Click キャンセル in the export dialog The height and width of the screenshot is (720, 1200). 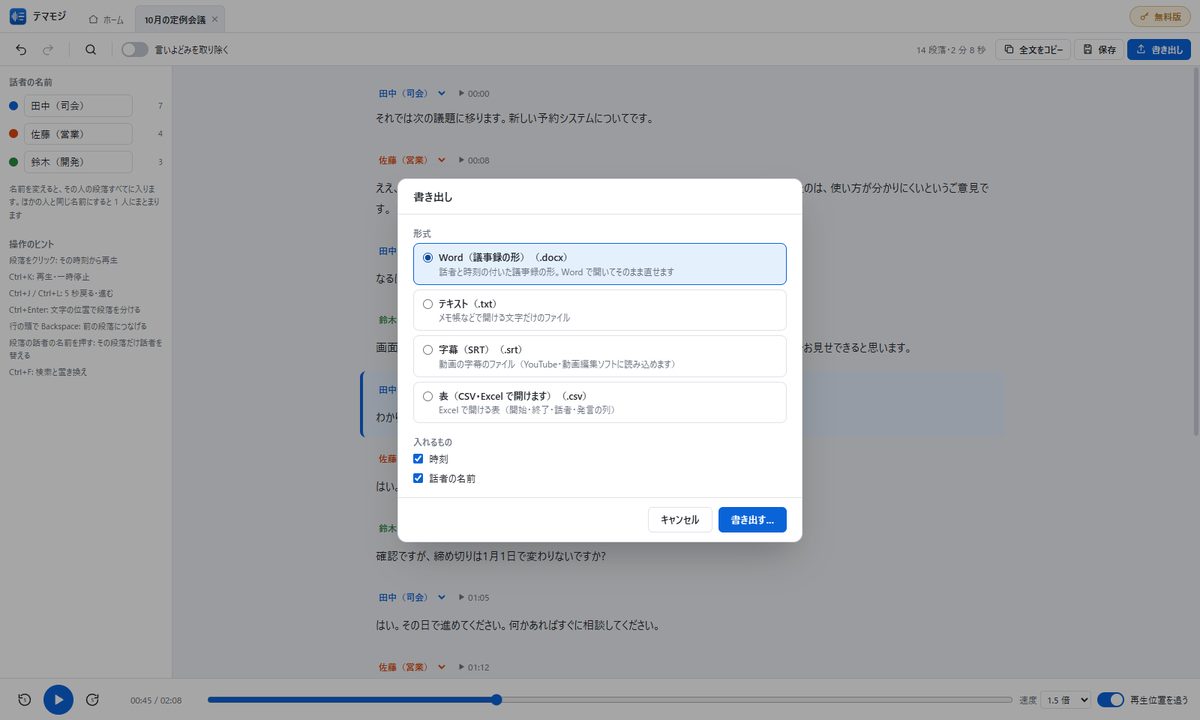[680, 520]
